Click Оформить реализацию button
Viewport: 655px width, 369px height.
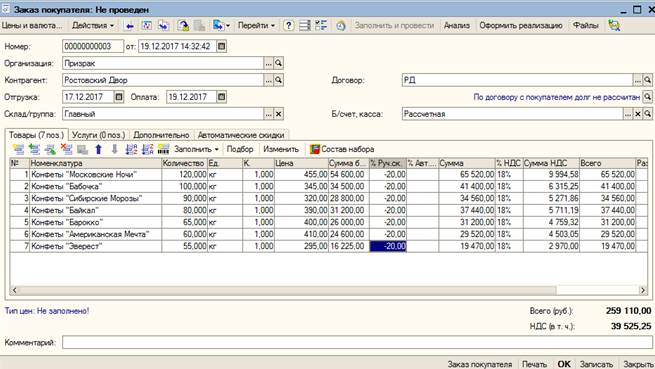click(x=521, y=25)
